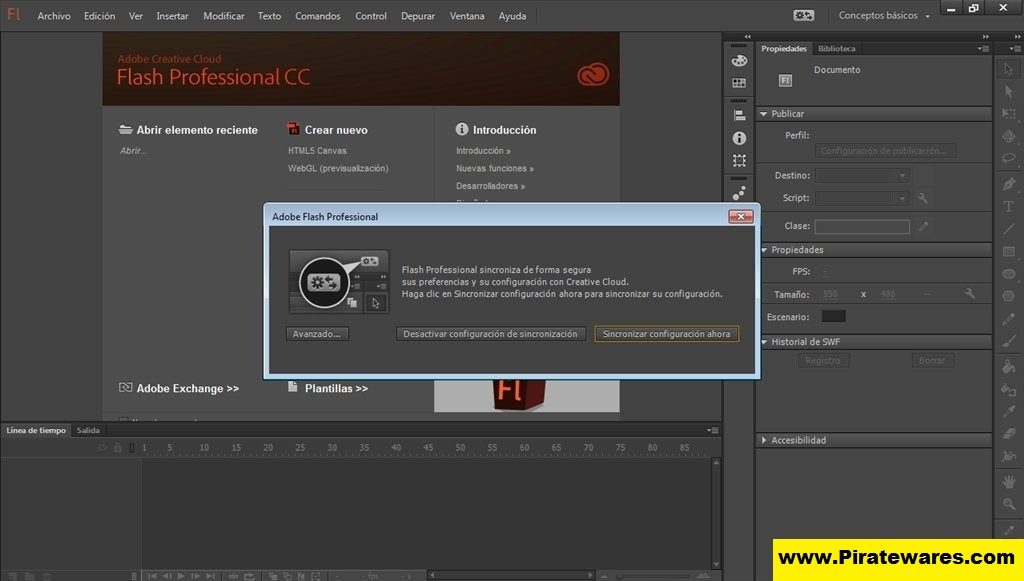
Task: Open the Modificar menu
Action: pos(223,16)
